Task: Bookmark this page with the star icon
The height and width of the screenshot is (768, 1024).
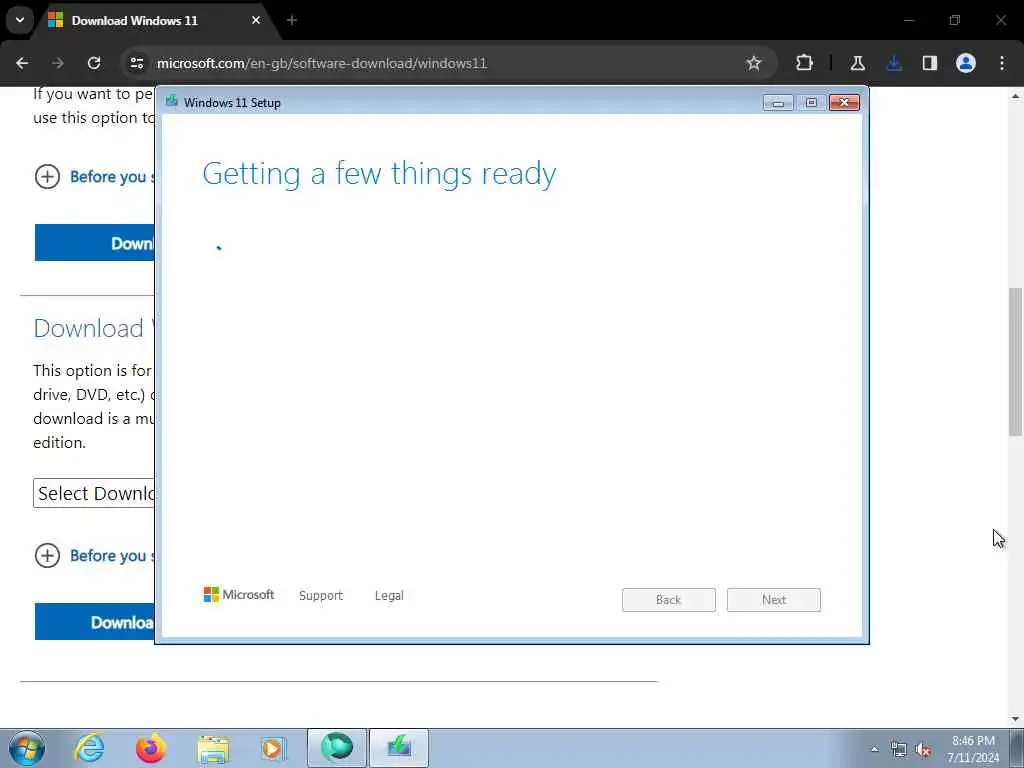Action: tap(754, 63)
